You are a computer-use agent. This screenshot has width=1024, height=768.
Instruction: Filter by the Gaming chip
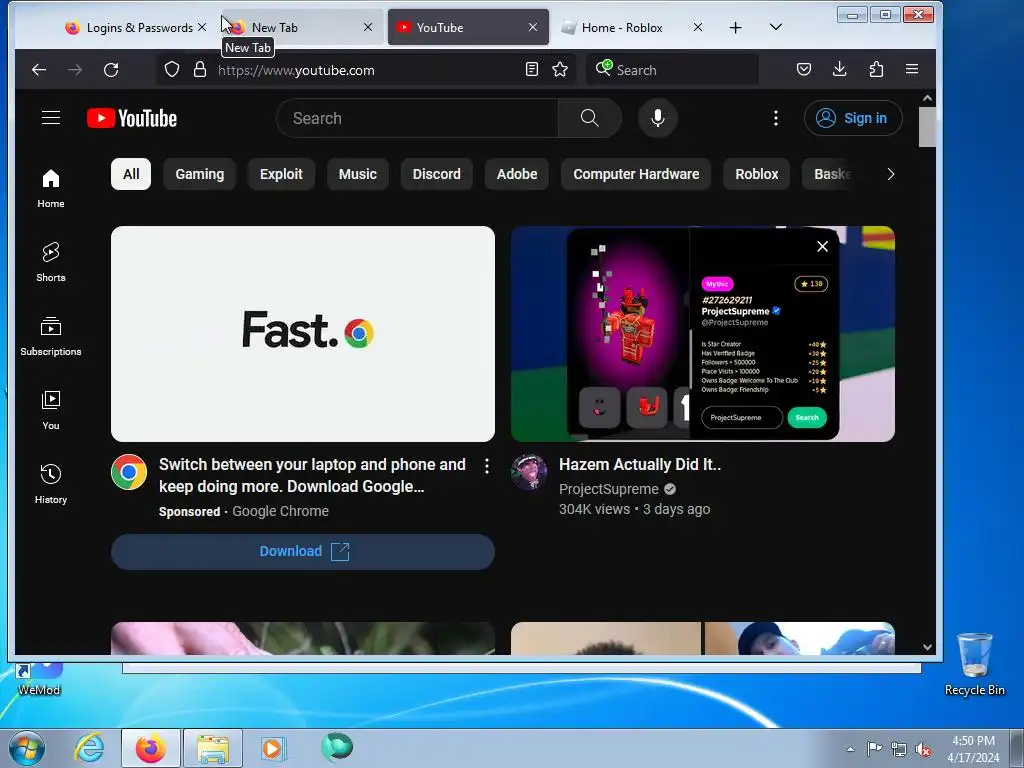[199, 174]
